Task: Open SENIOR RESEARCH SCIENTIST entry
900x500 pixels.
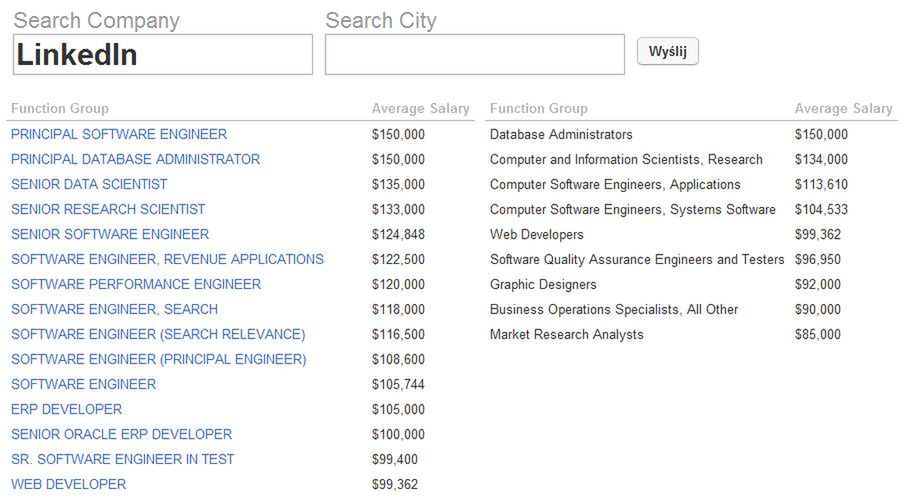Action: 108,209
